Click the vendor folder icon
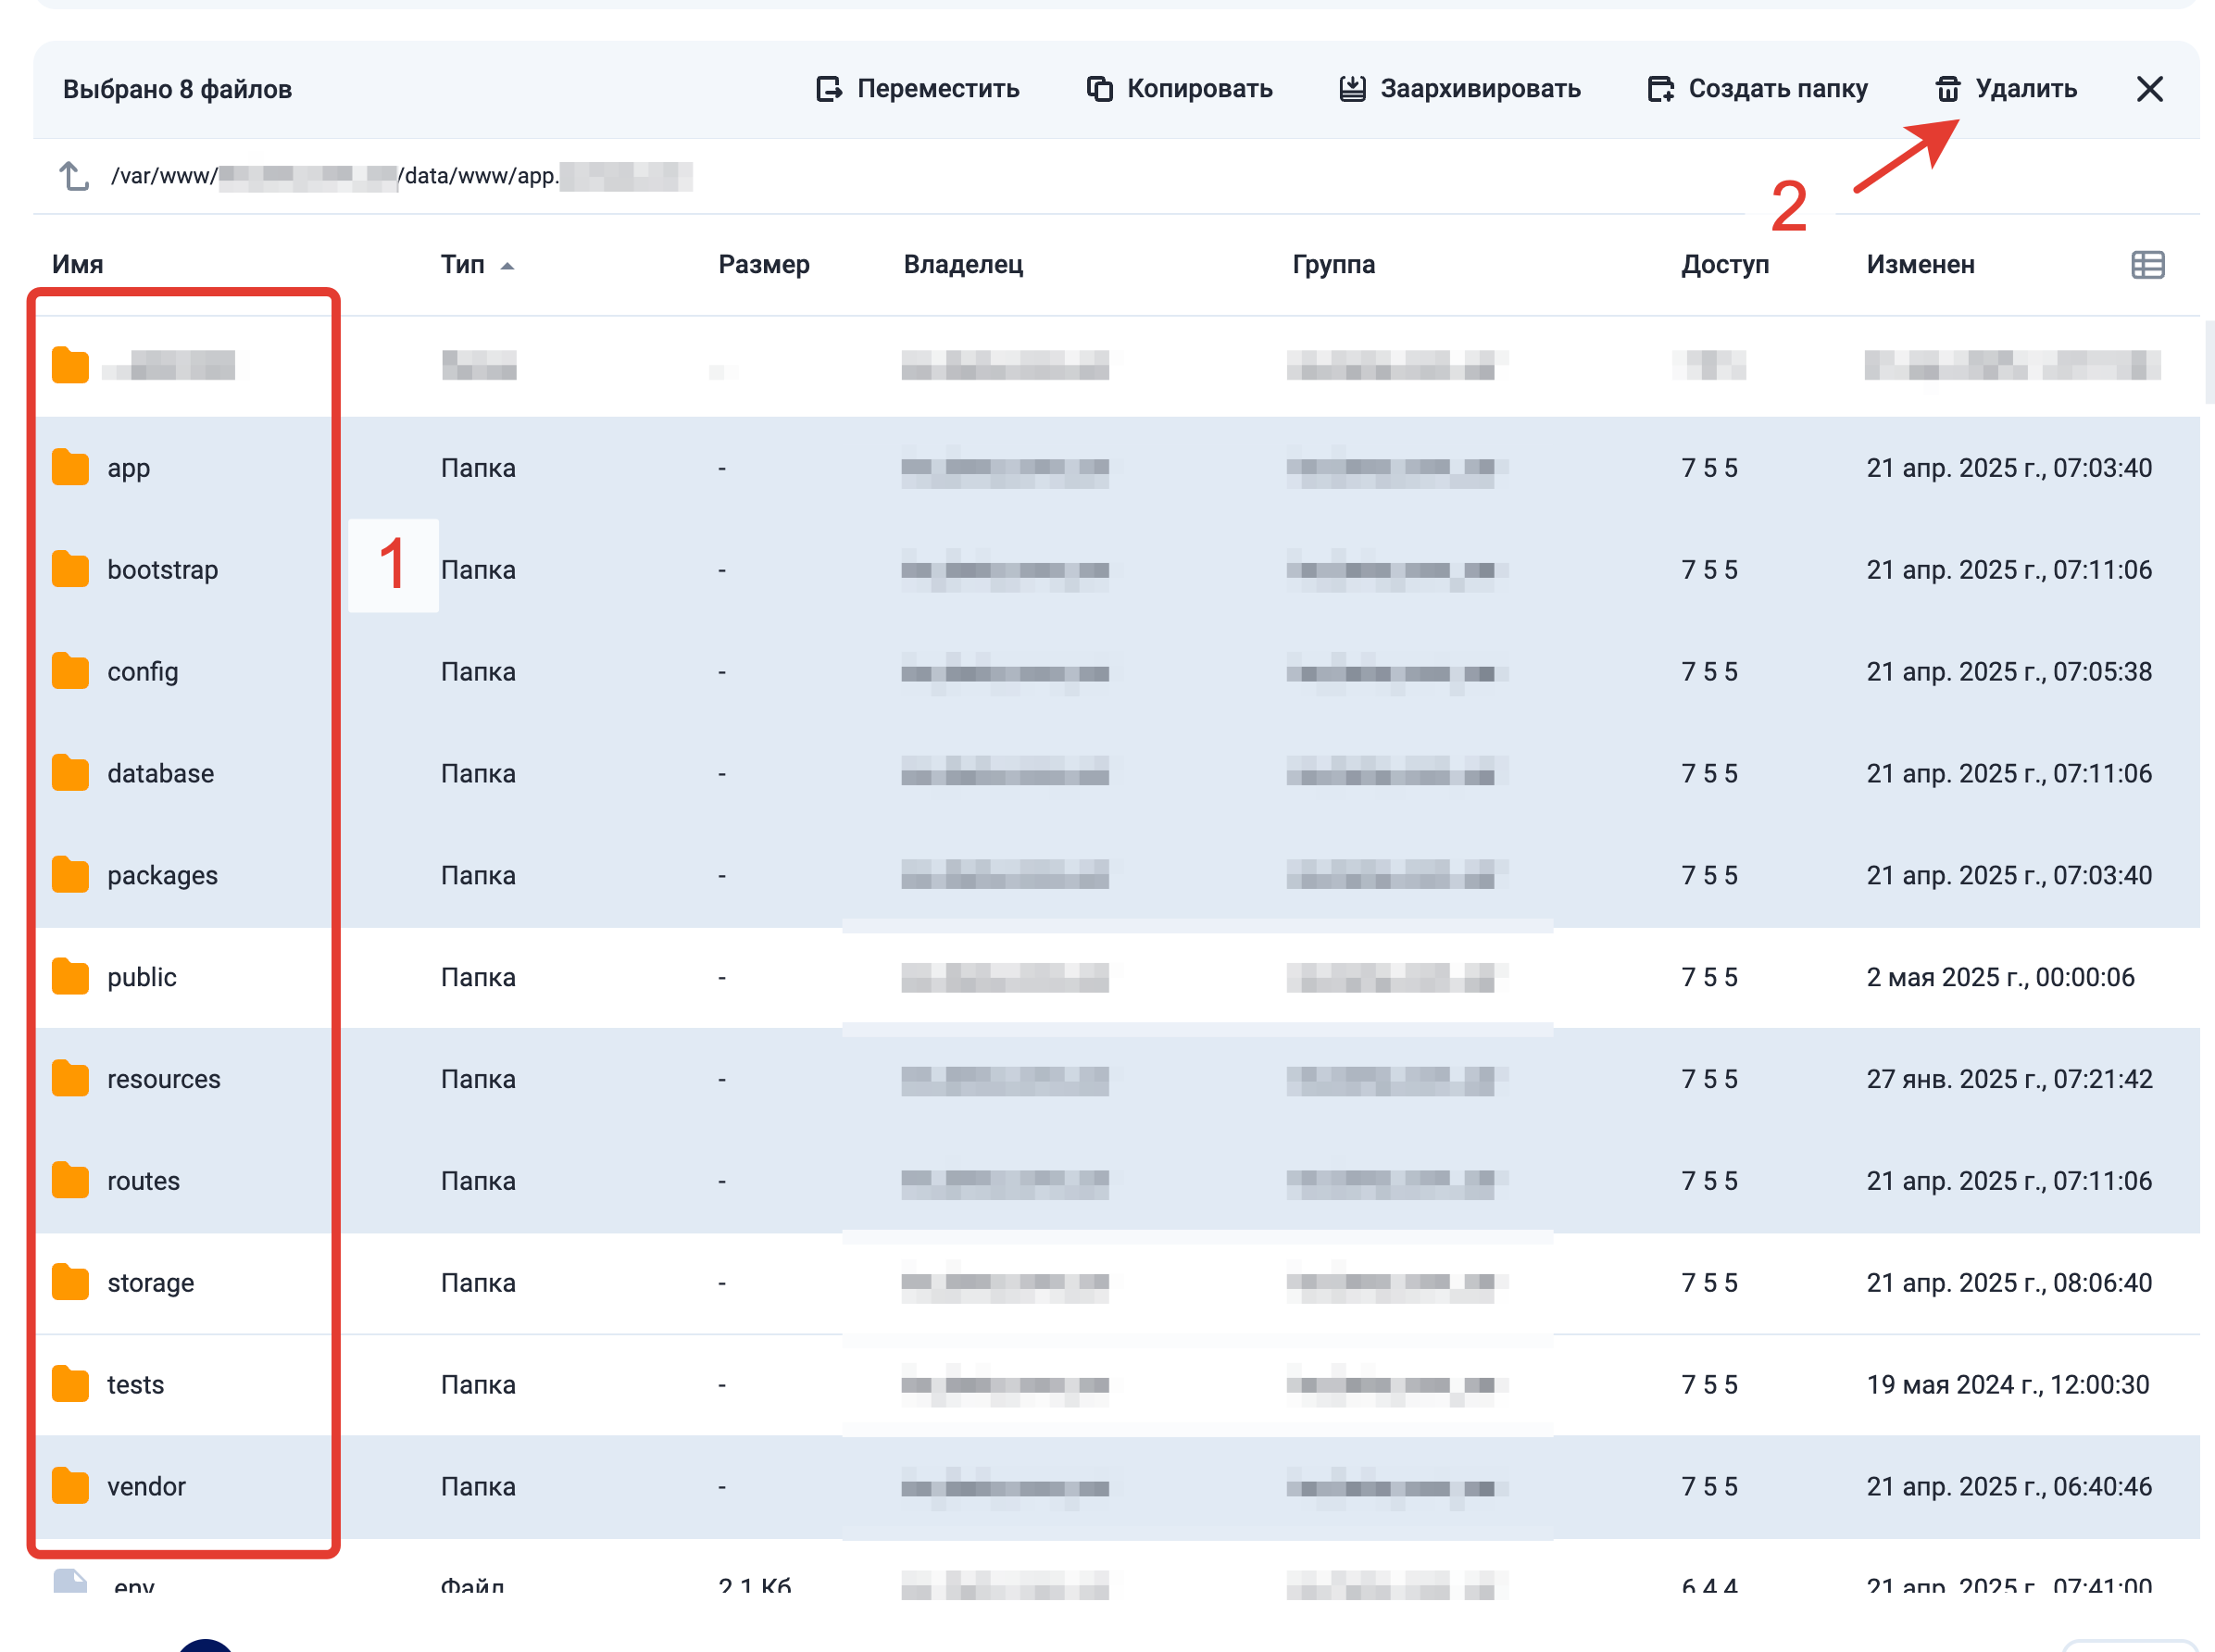2215x1652 pixels. pyautogui.click(x=70, y=1486)
